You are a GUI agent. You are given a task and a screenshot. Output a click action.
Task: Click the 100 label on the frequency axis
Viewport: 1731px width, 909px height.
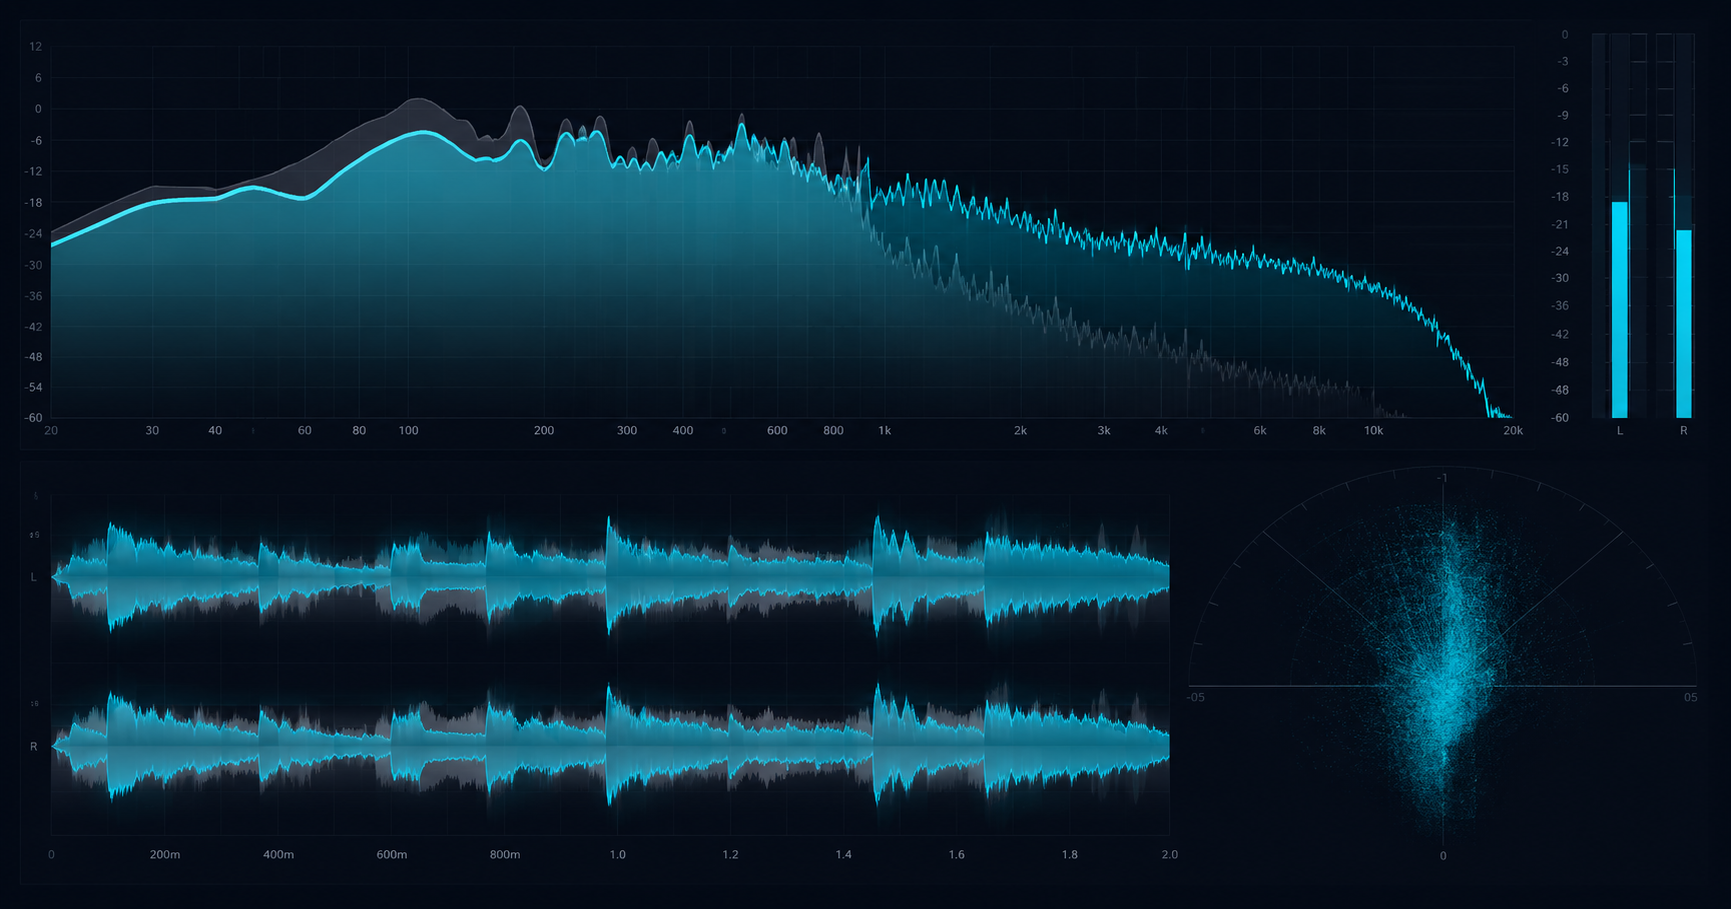point(409,431)
